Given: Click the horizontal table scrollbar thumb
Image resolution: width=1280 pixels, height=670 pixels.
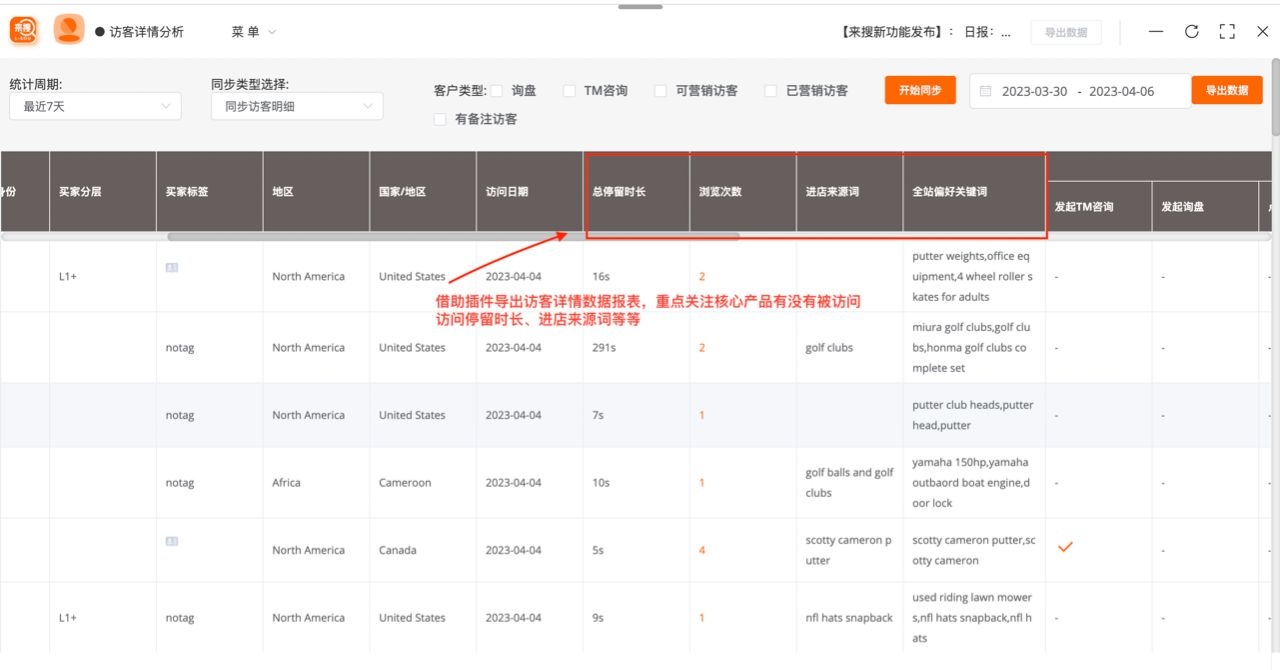Looking at the screenshot, I should (x=453, y=237).
